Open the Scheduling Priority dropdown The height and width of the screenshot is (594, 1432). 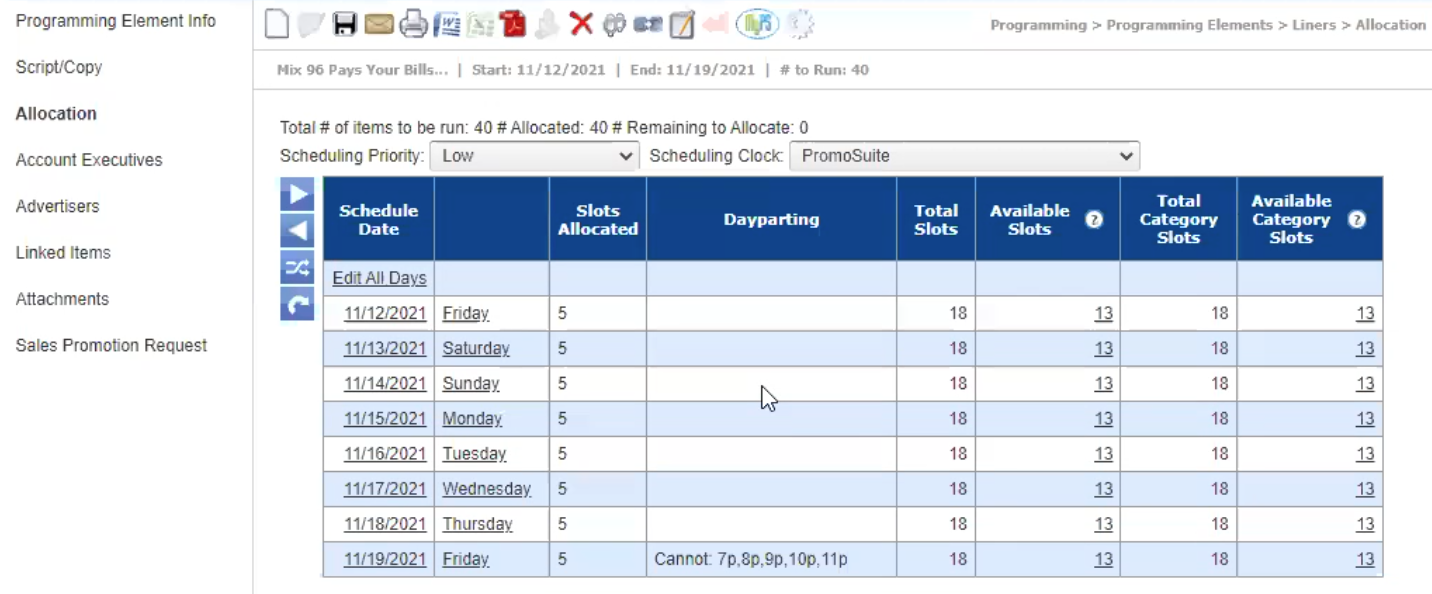(x=534, y=156)
